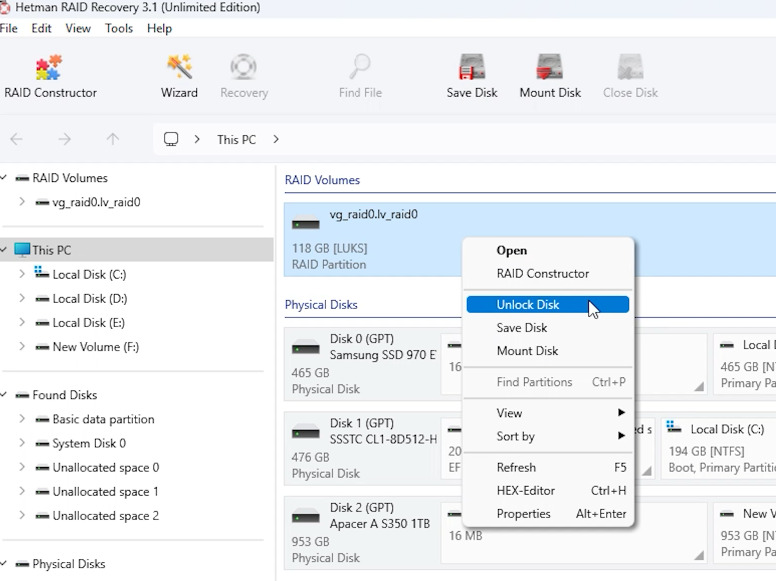This screenshot has width=776, height=581.
Task: Select New Volume (F:) in tree
Action: pyautogui.click(x=96, y=347)
